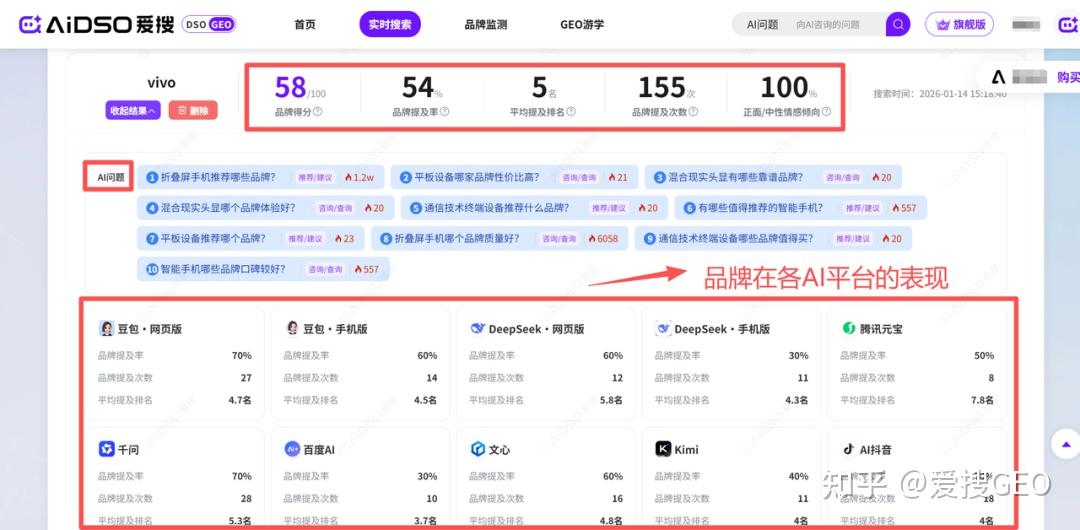Open the AI问题 search type selector

tap(762, 25)
